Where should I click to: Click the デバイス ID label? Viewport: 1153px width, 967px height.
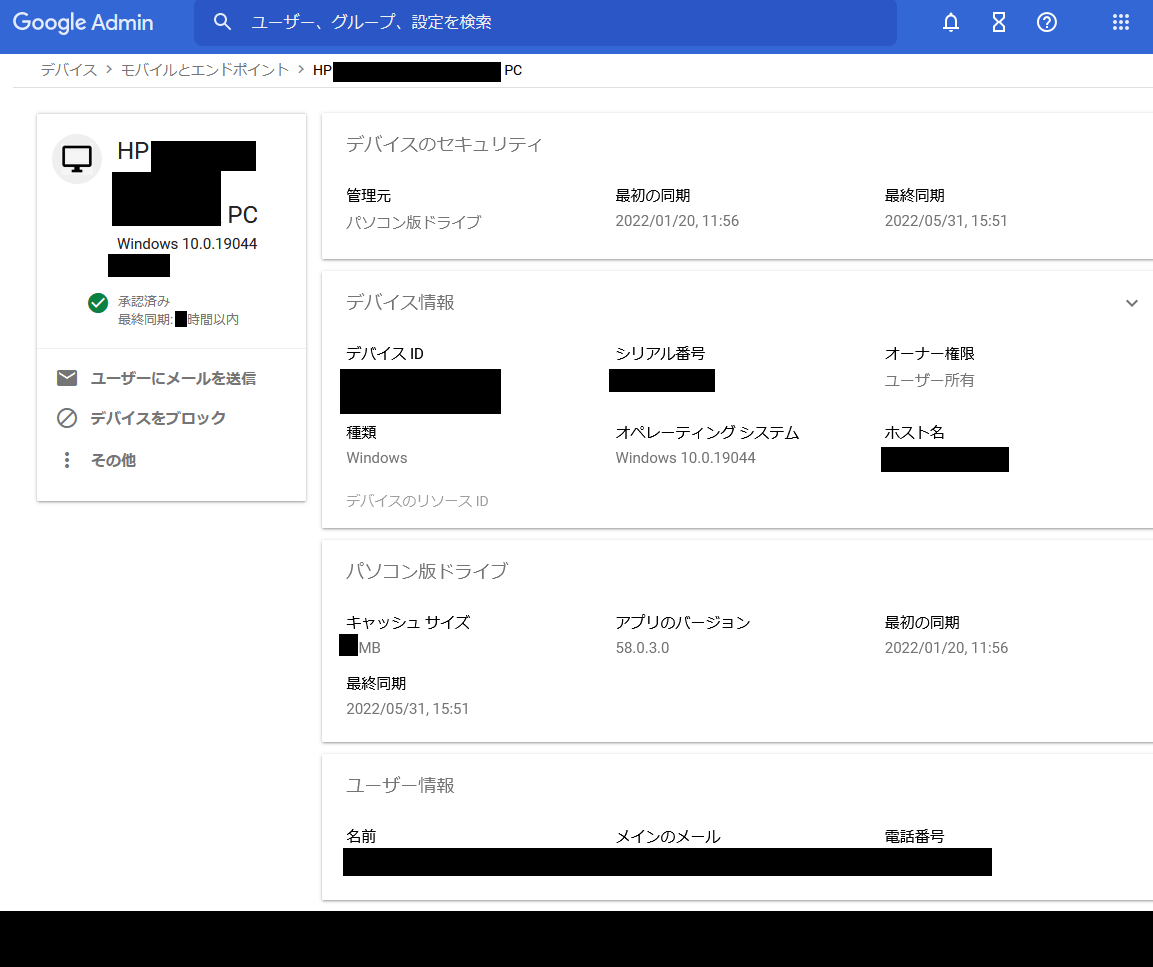(x=385, y=354)
